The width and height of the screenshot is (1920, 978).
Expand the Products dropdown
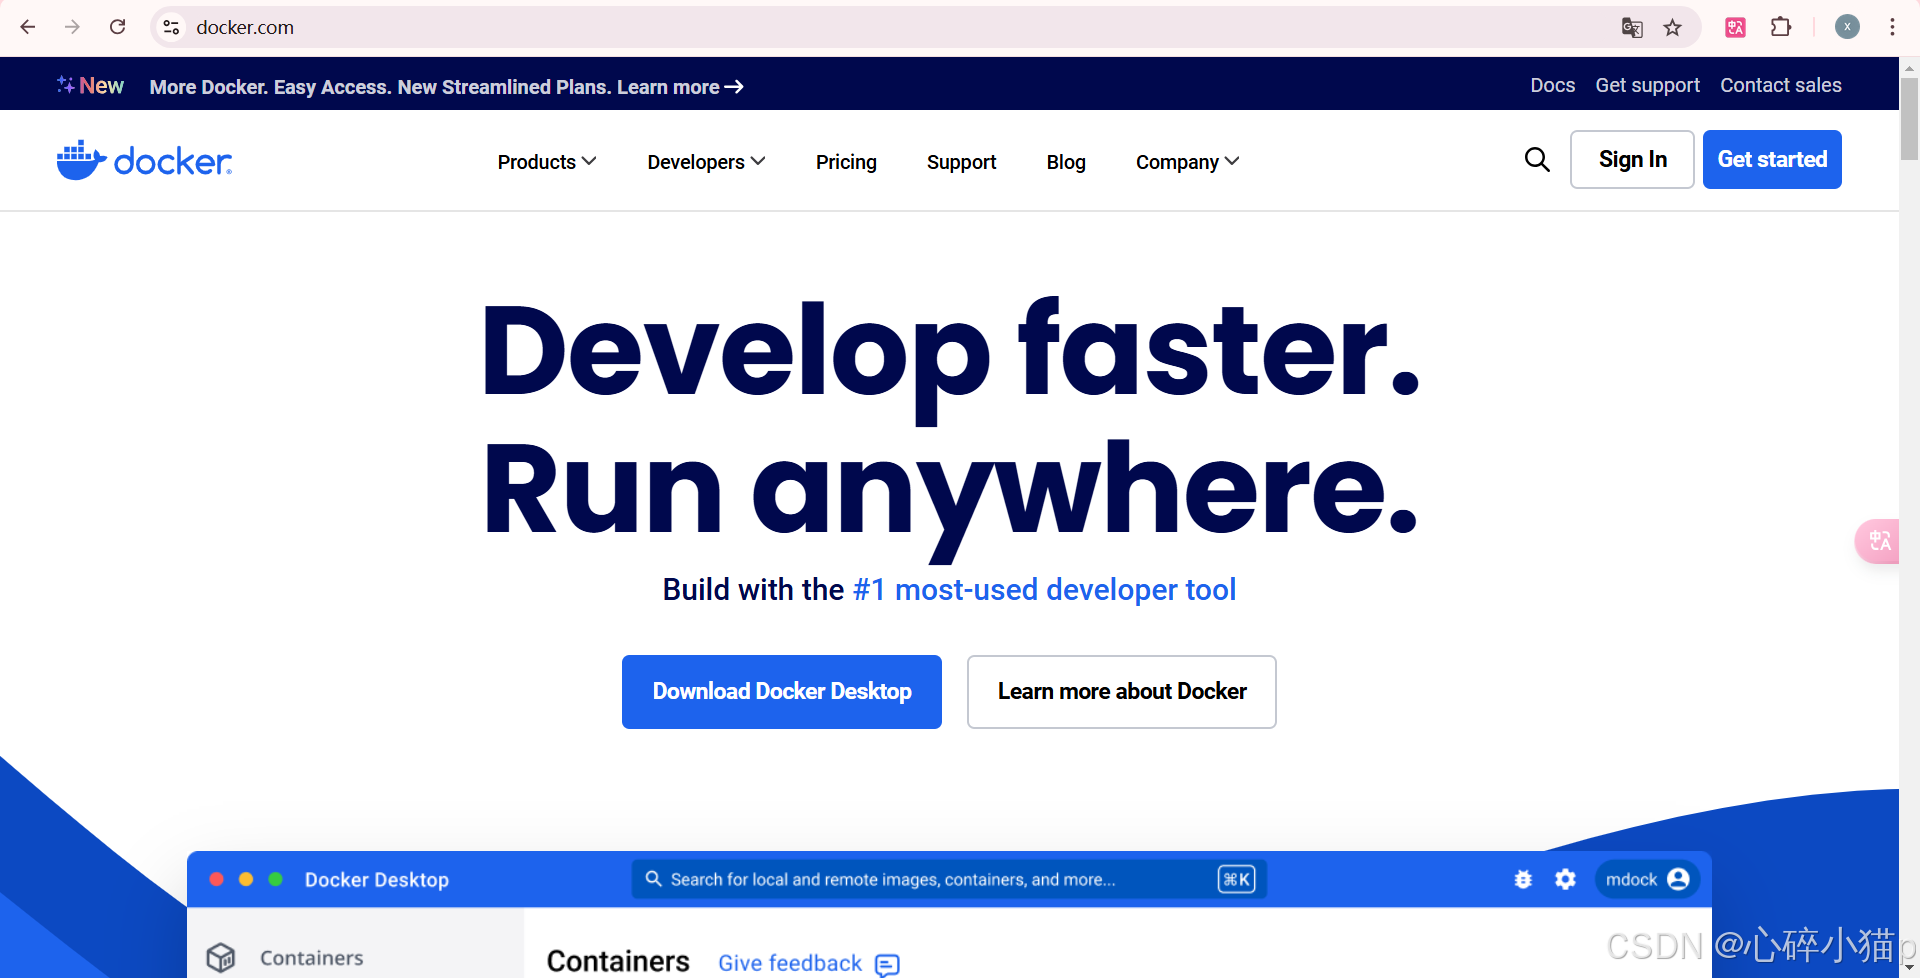pos(546,161)
